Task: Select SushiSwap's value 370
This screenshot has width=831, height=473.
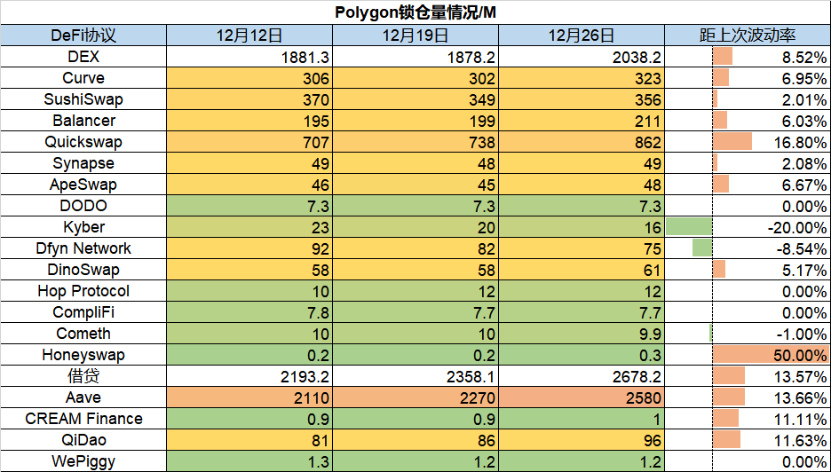Action: coord(249,99)
